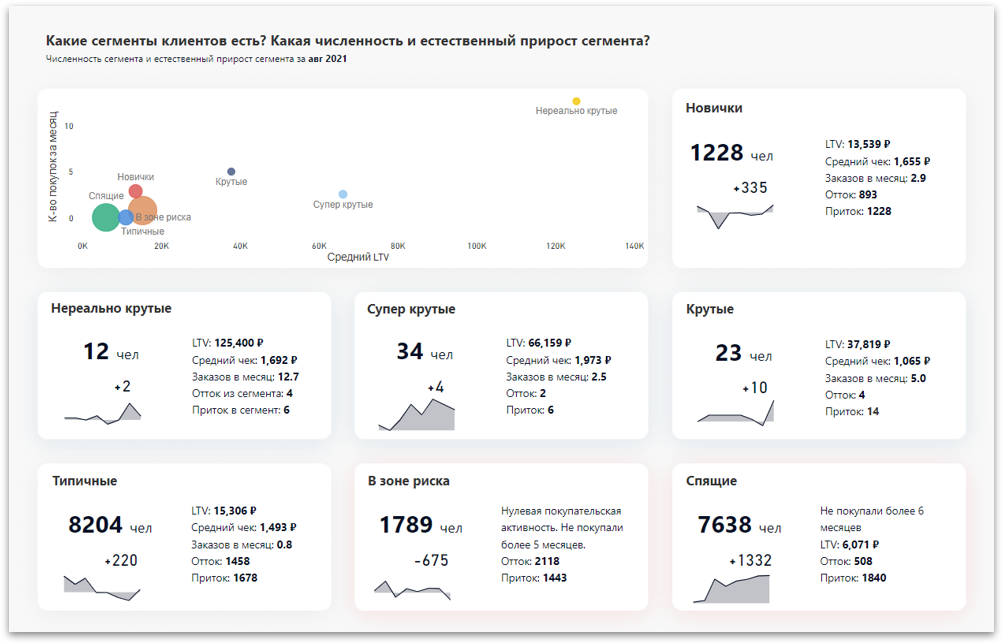Click the Спящие sparkline chart
The height and width of the screenshot is (644, 1003).
pyautogui.click(x=731, y=589)
